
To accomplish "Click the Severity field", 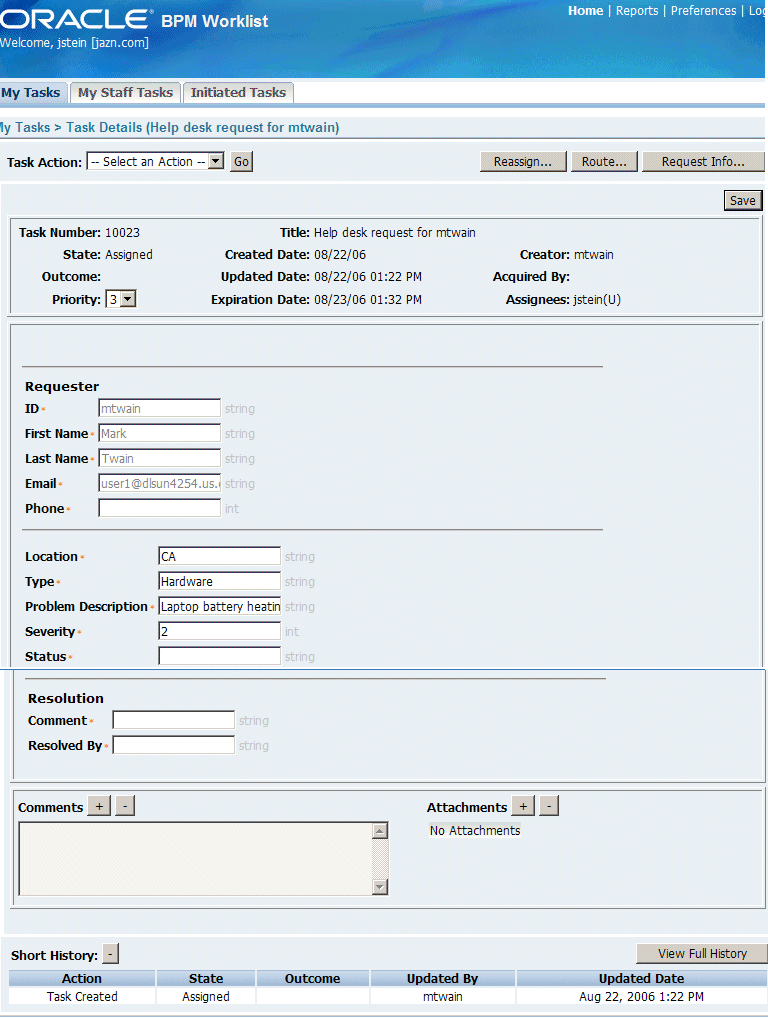I will pyautogui.click(x=219, y=632).
